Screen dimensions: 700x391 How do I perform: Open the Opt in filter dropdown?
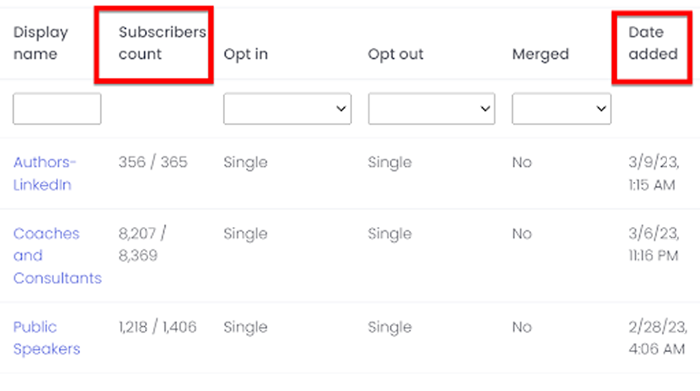[x=287, y=108]
